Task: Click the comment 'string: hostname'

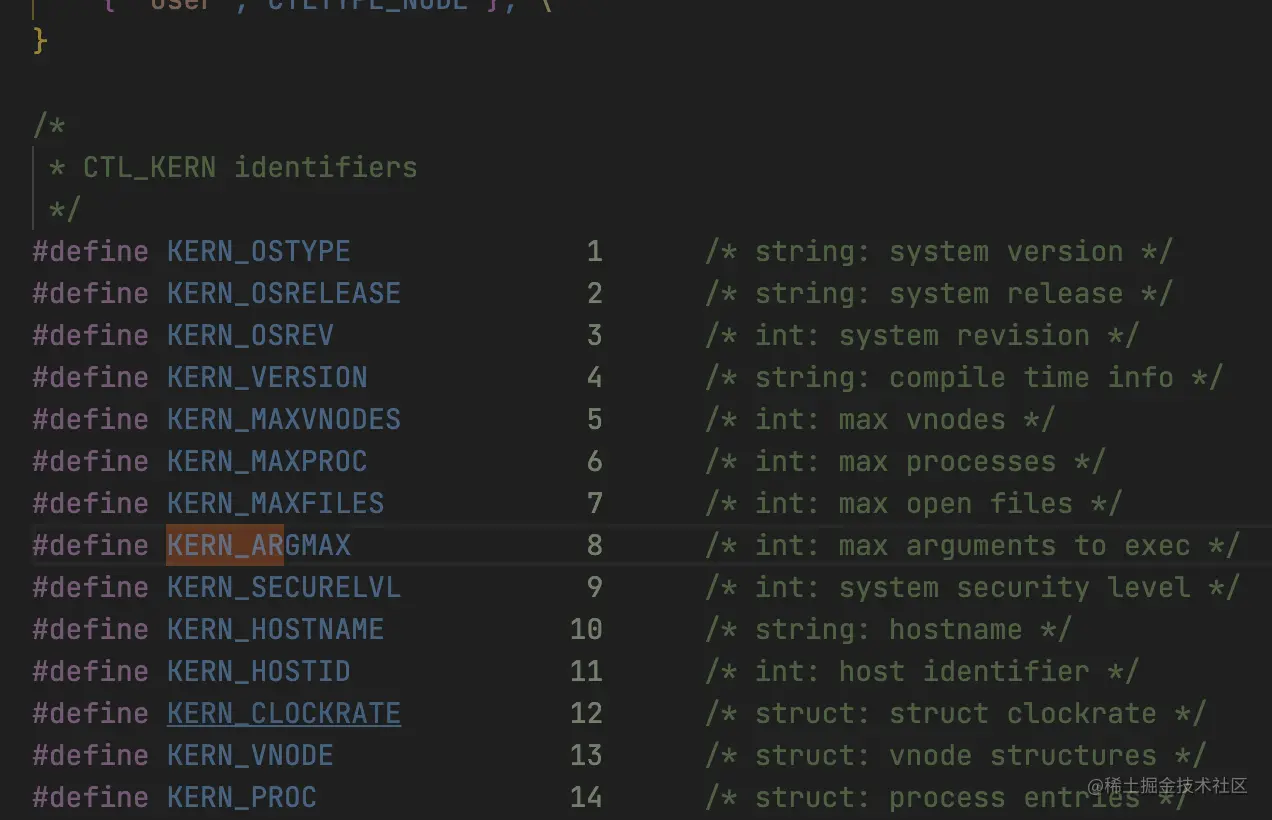Action: [889, 629]
